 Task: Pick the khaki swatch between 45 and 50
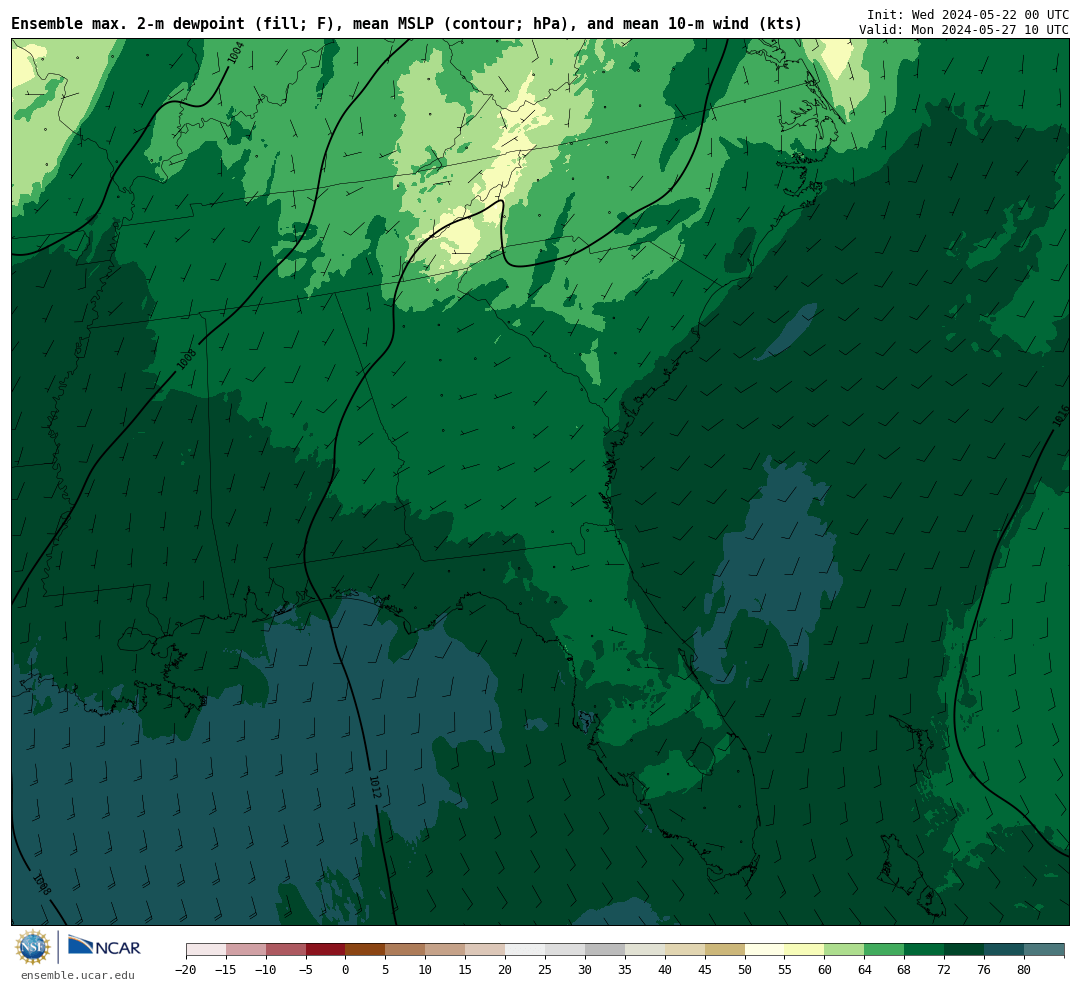pos(725,950)
